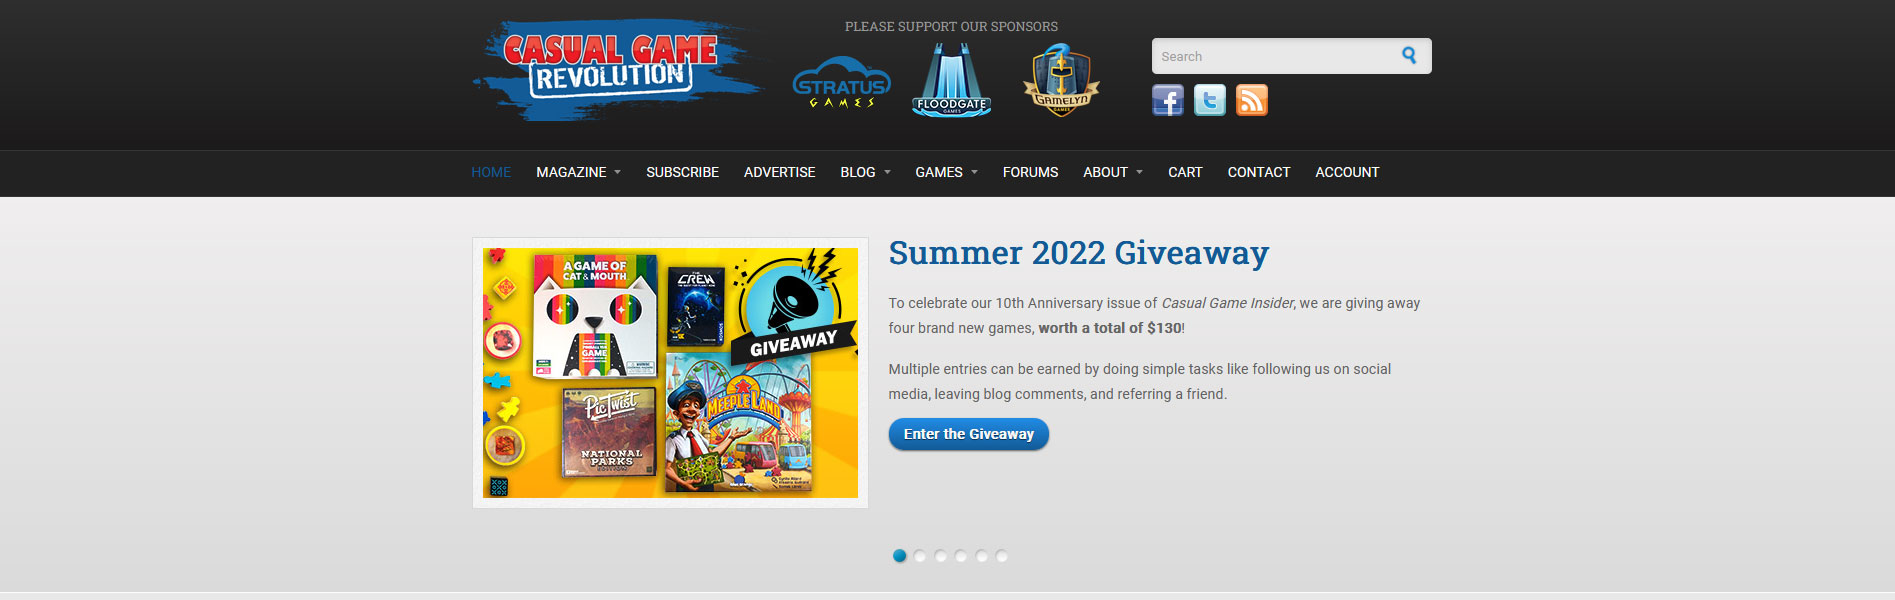Click the search magnifier icon
The image size is (1895, 600).
(1409, 56)
